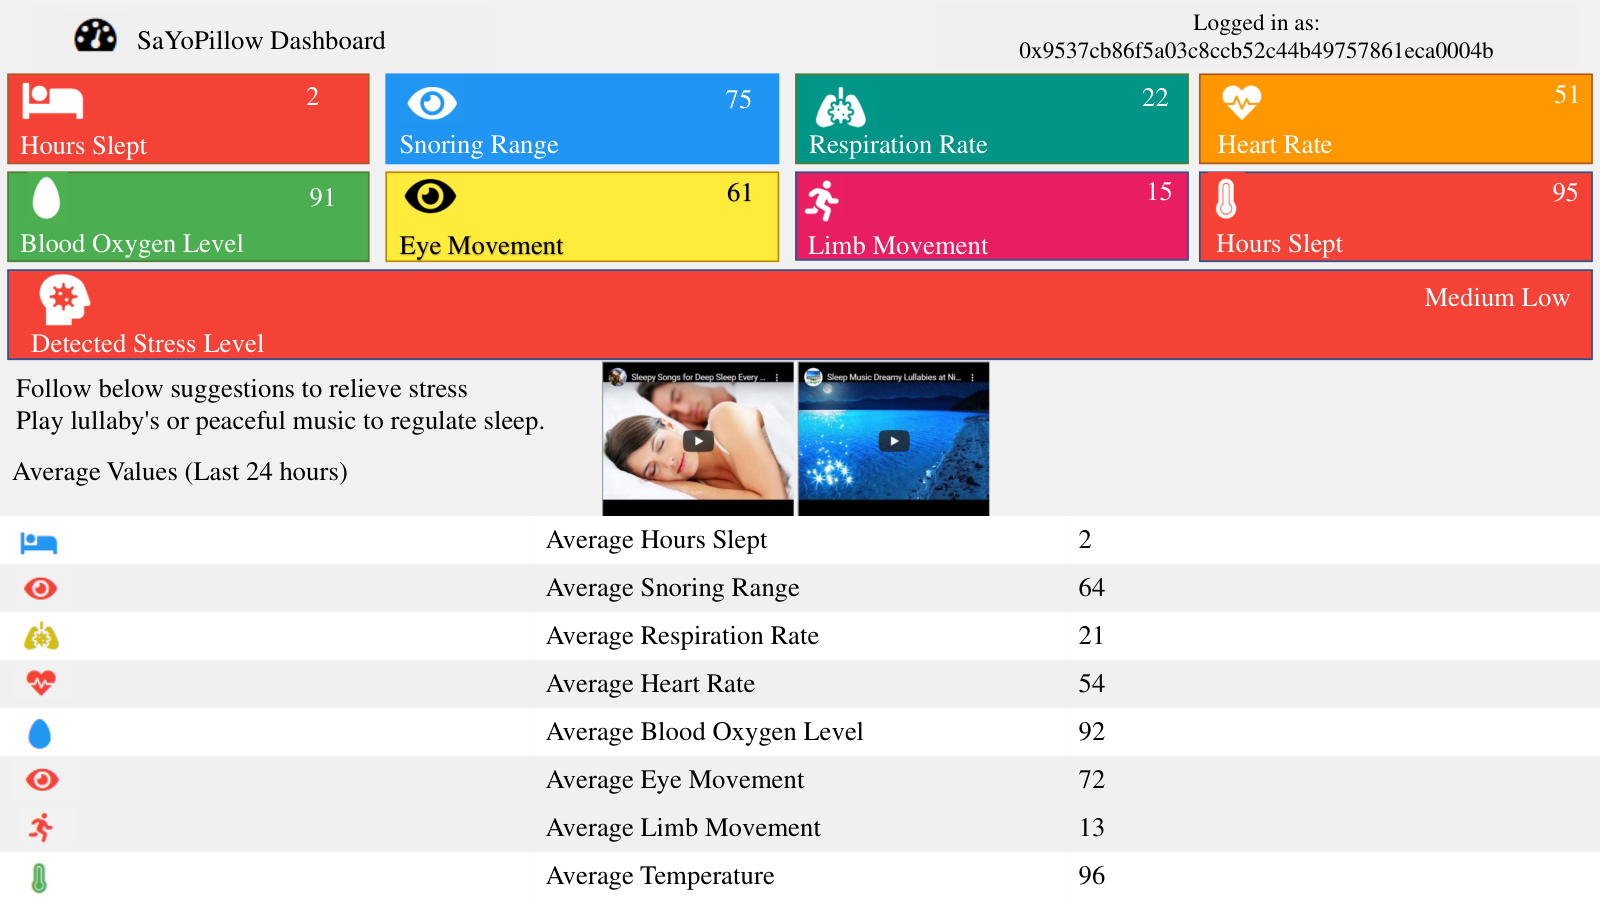Click the Detected Stress Level label
The height and width of the screenshot is (900, 1600).
point(147,344)
